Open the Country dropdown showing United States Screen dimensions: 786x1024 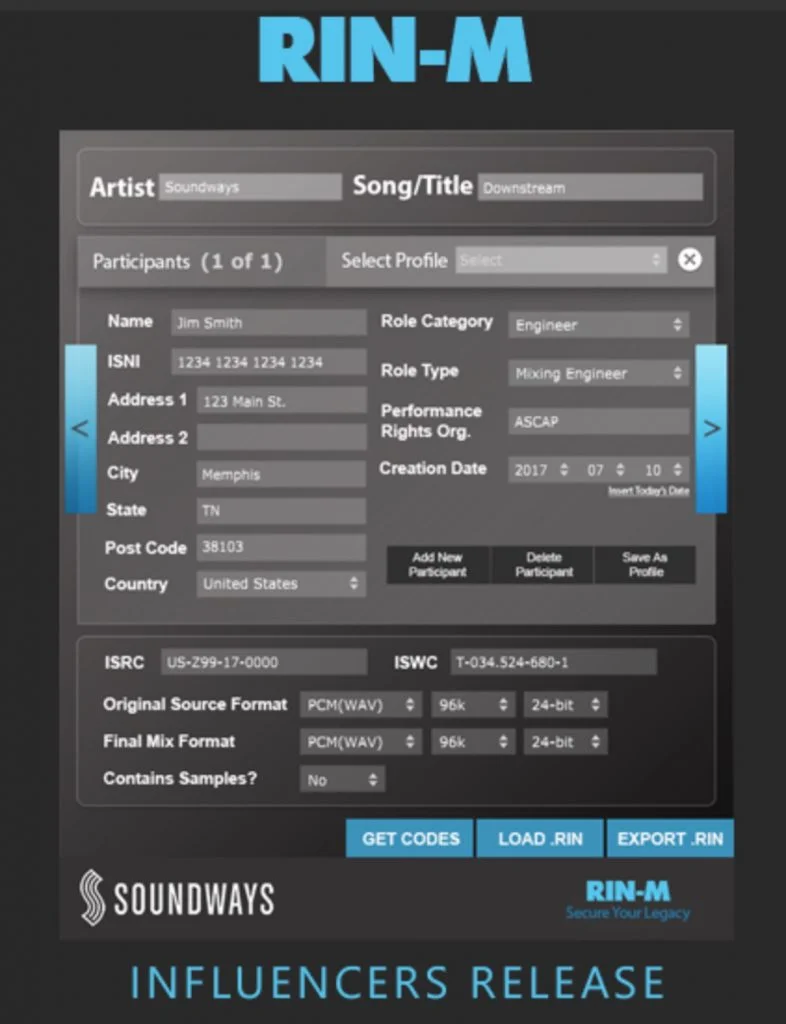click(x=281, y=583)
